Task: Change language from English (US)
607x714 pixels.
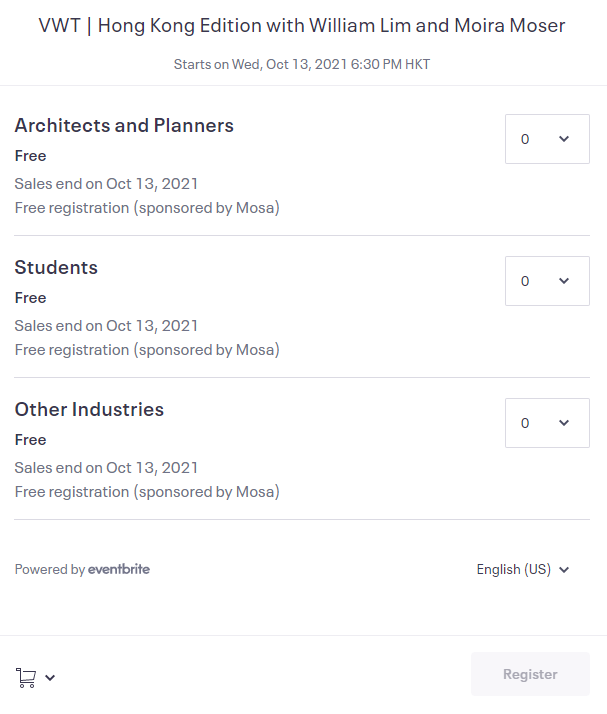Action: click(x=523, y=569)
